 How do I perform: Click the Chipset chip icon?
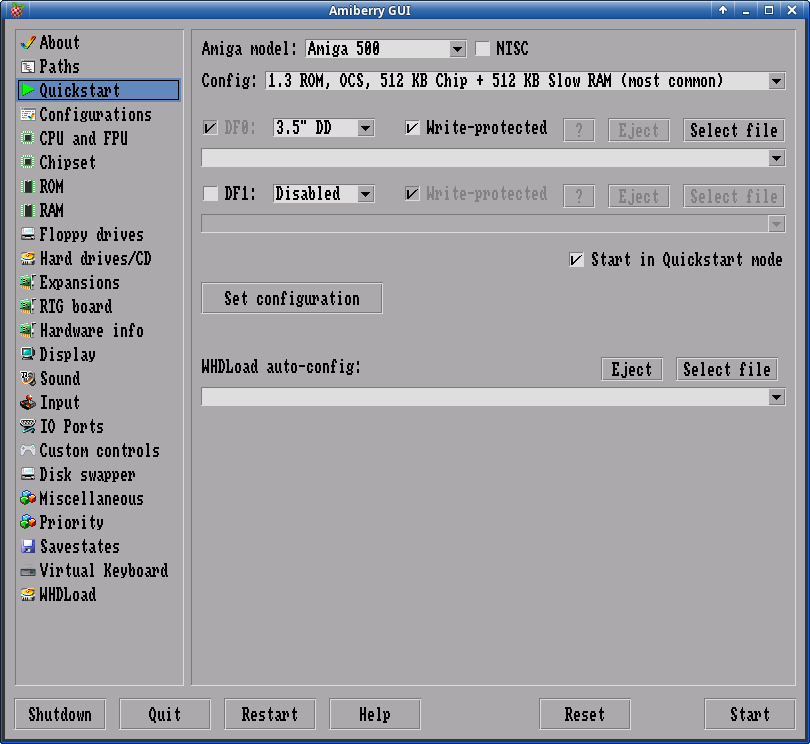(x=28, y=162)
